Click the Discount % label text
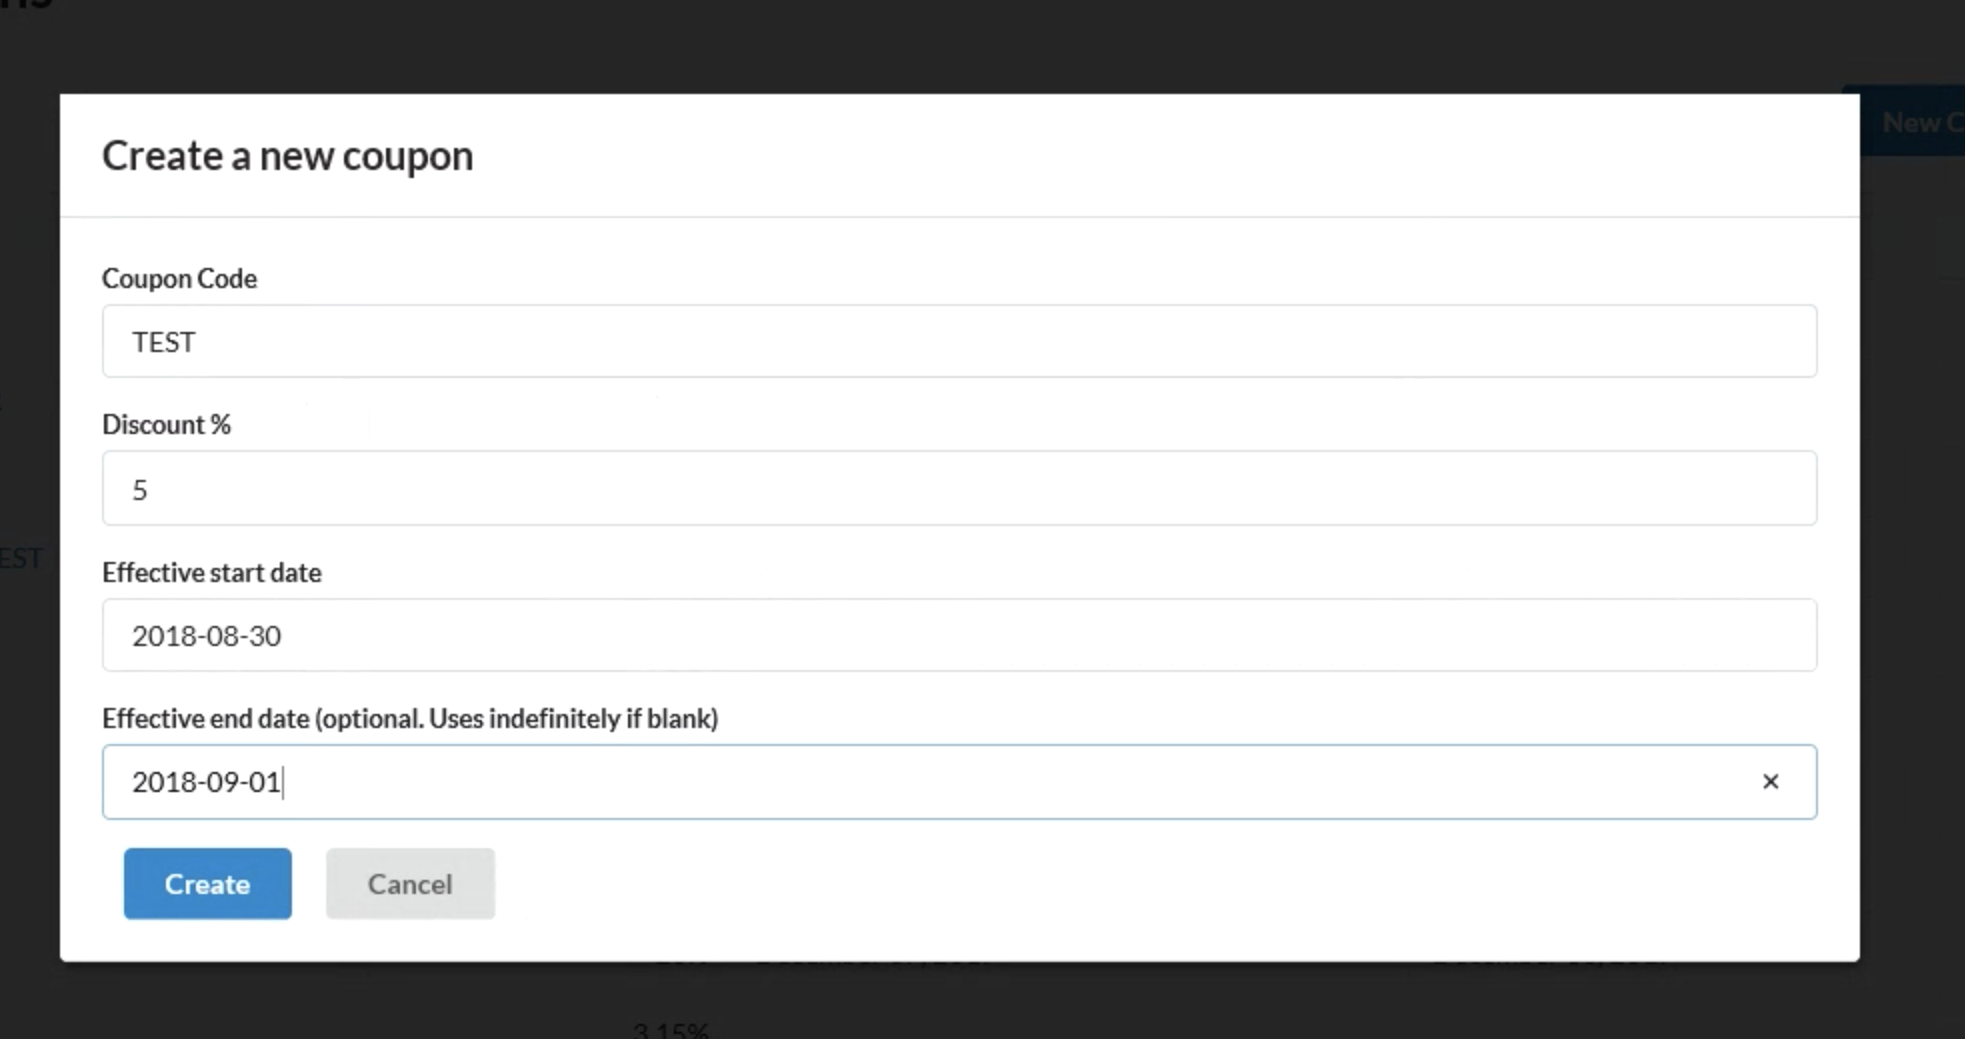This screenshot has height=1039, width=1965. pos(166,425)
